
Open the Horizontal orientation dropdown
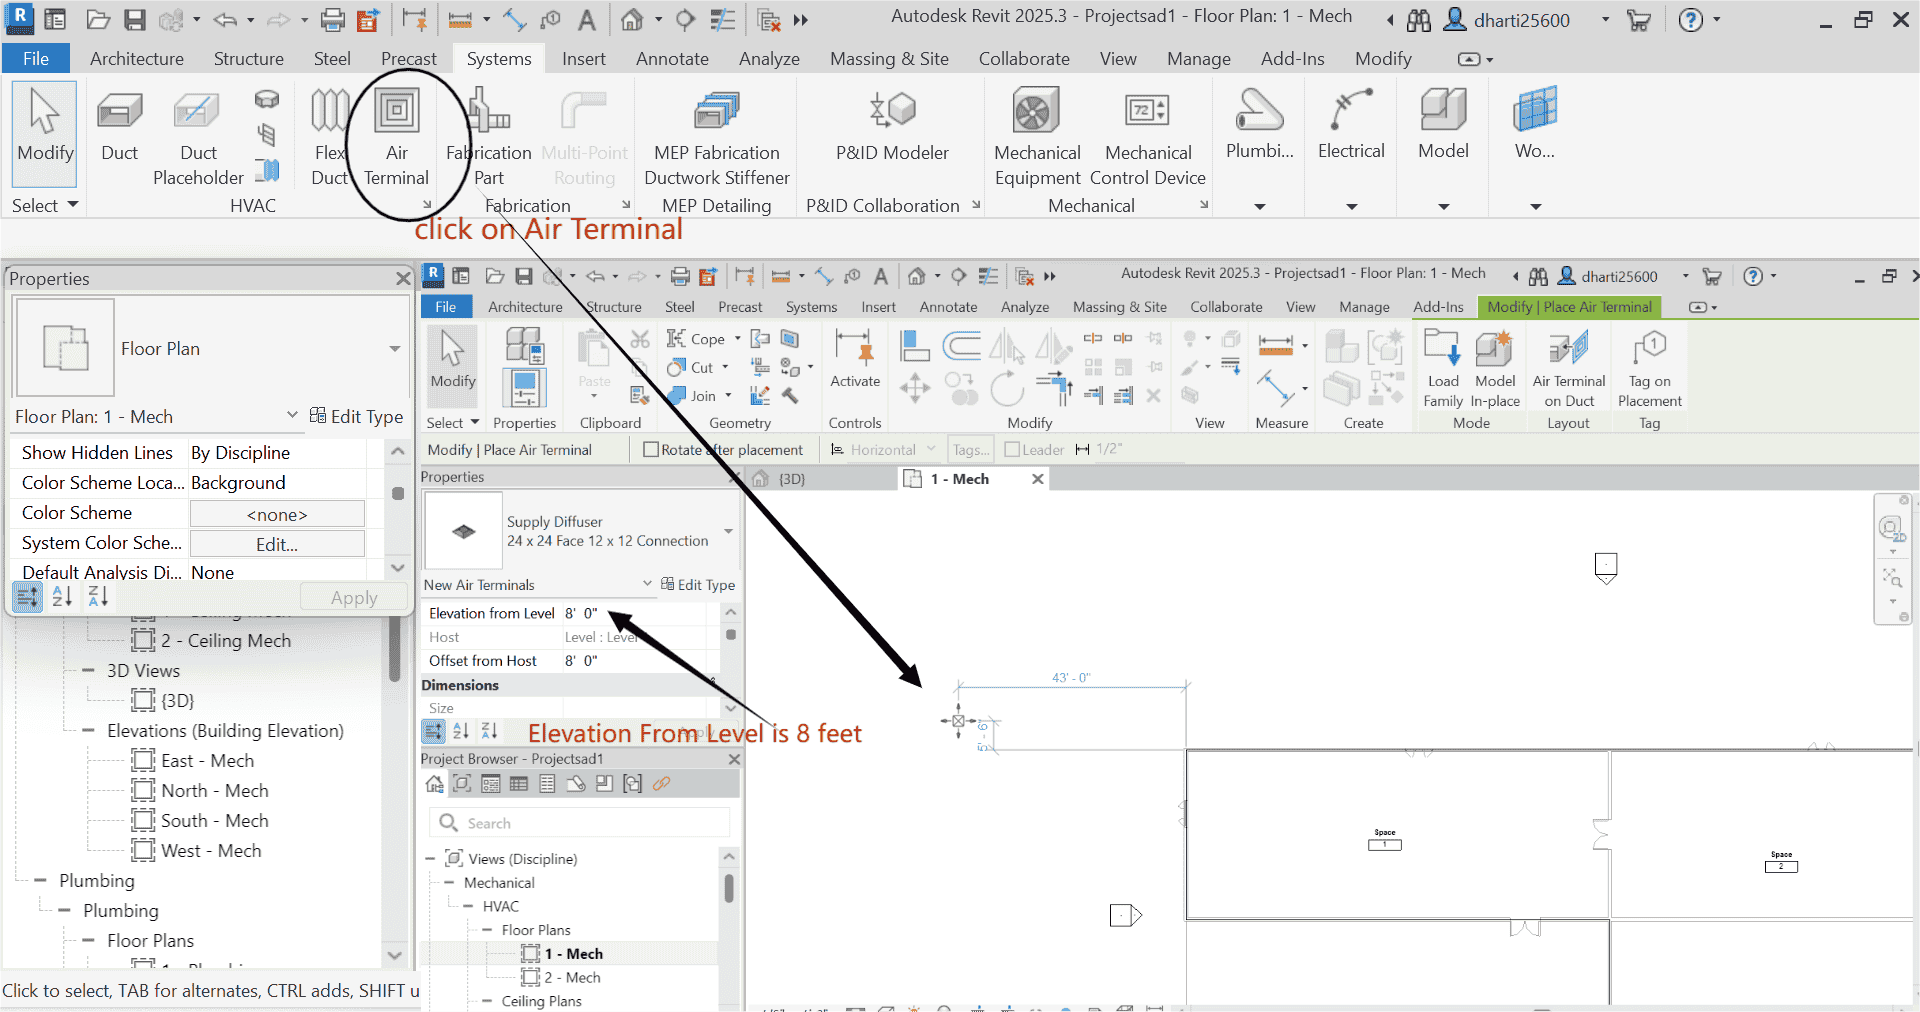tap(931, 449)
